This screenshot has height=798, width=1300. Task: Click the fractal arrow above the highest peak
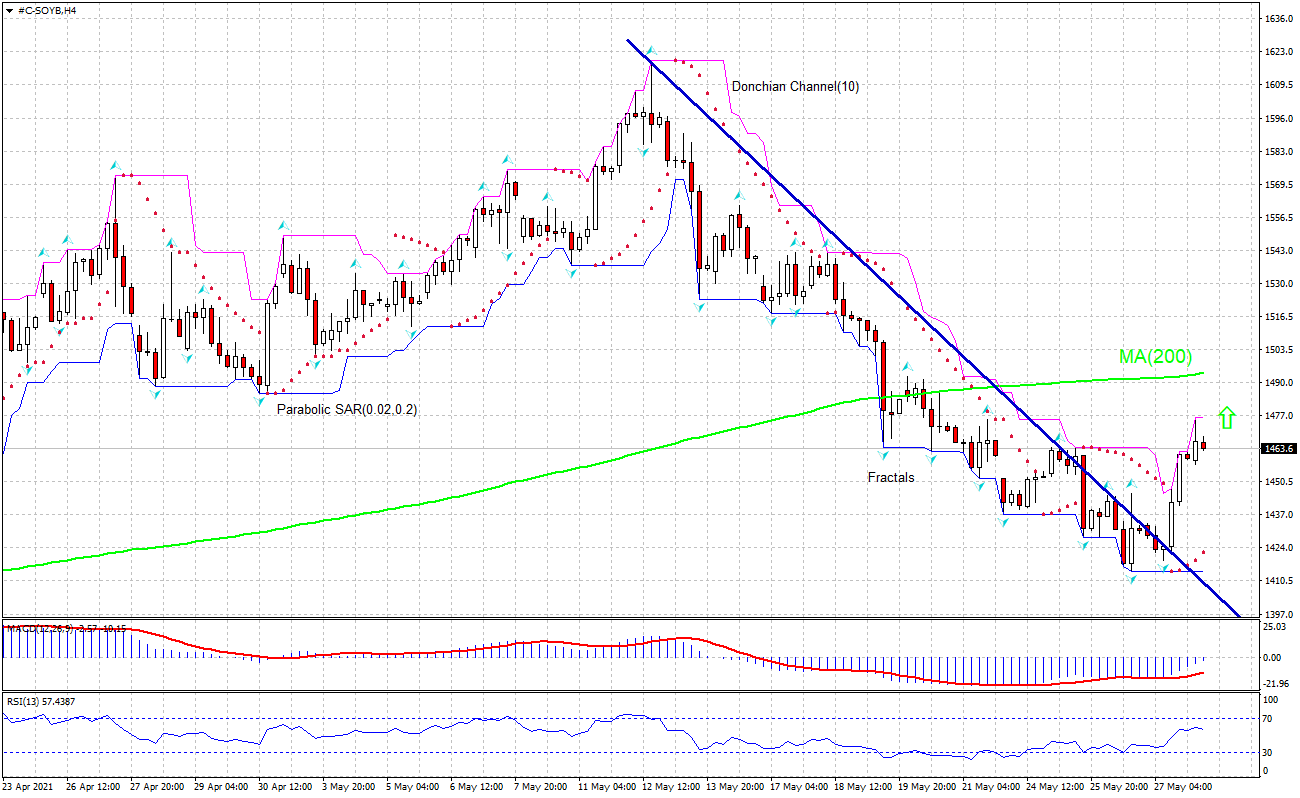649,50
